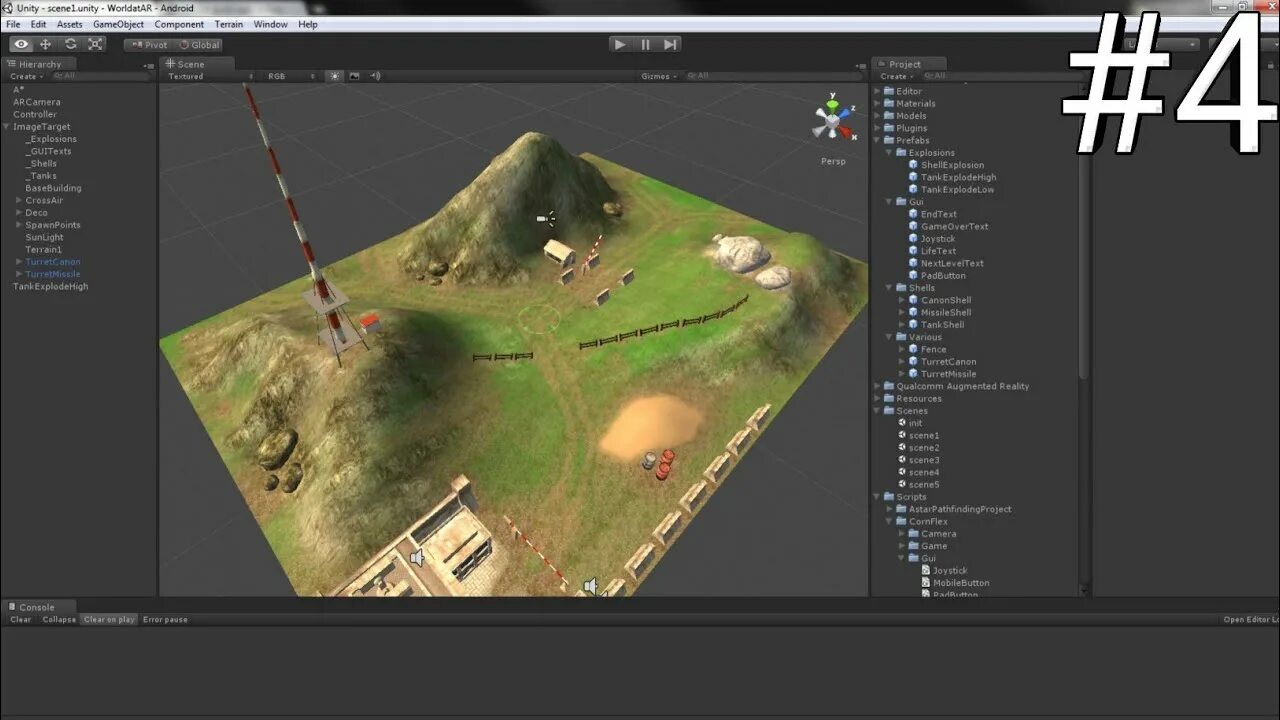Open the Edit menu
This screenshot has width=1280, height=720.
click(38, 24)
